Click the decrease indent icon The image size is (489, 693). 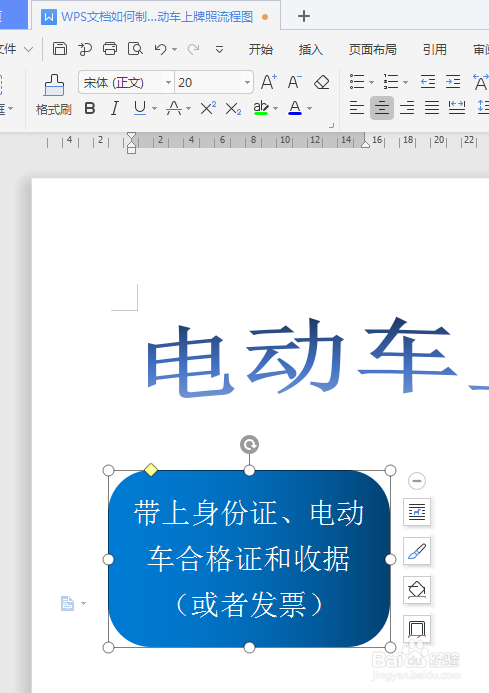(428, 82)
